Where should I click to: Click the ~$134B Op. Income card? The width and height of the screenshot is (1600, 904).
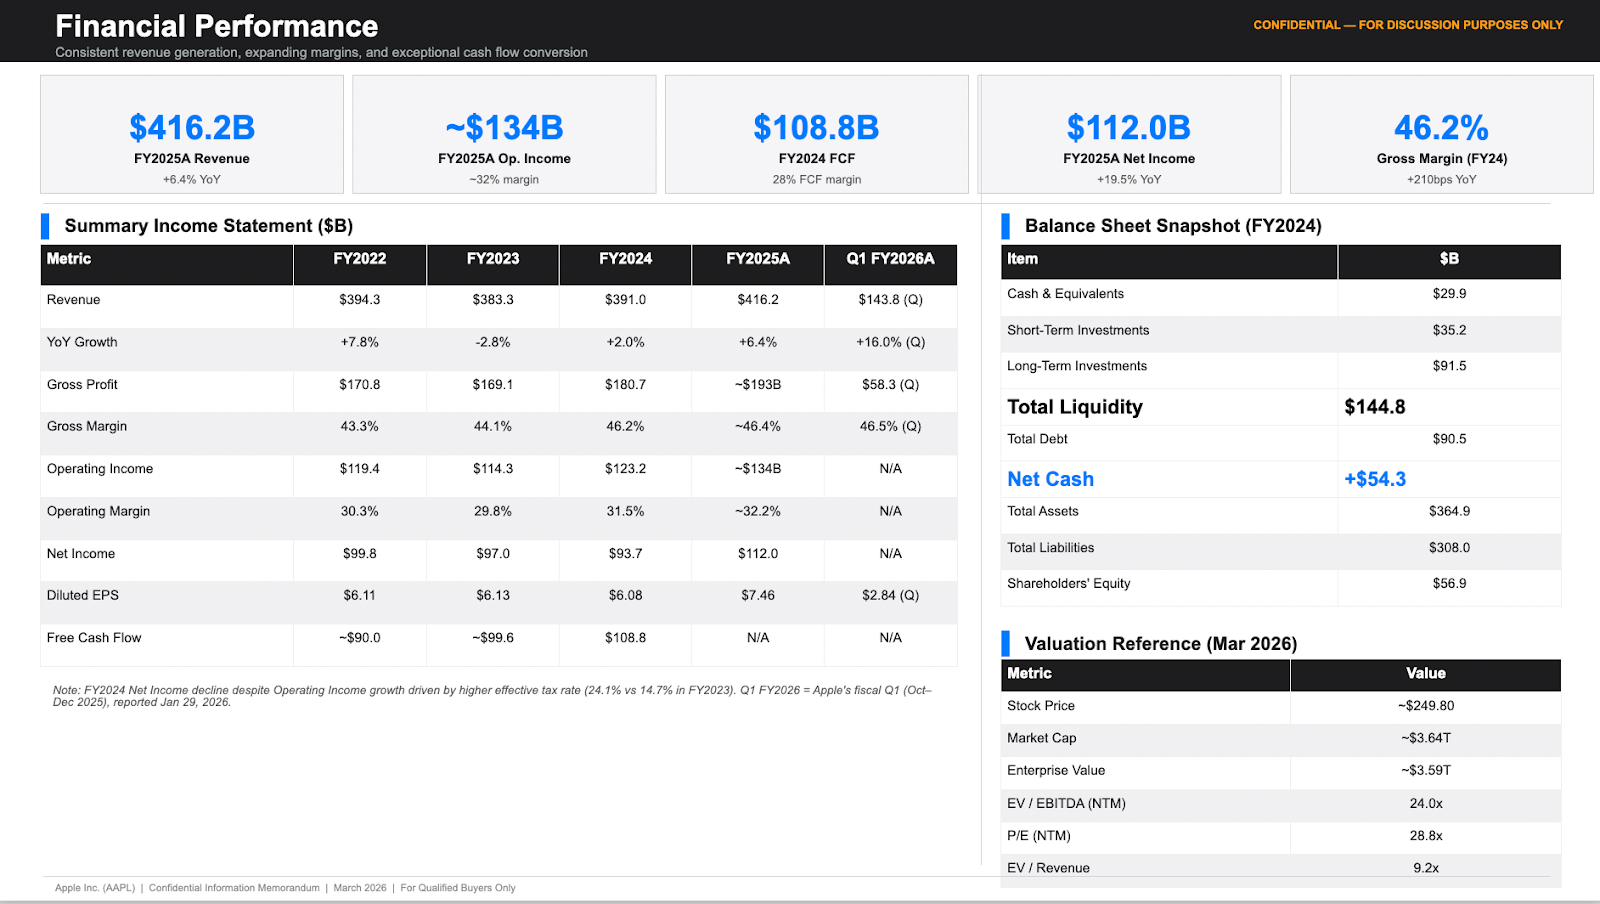point(504,133)
